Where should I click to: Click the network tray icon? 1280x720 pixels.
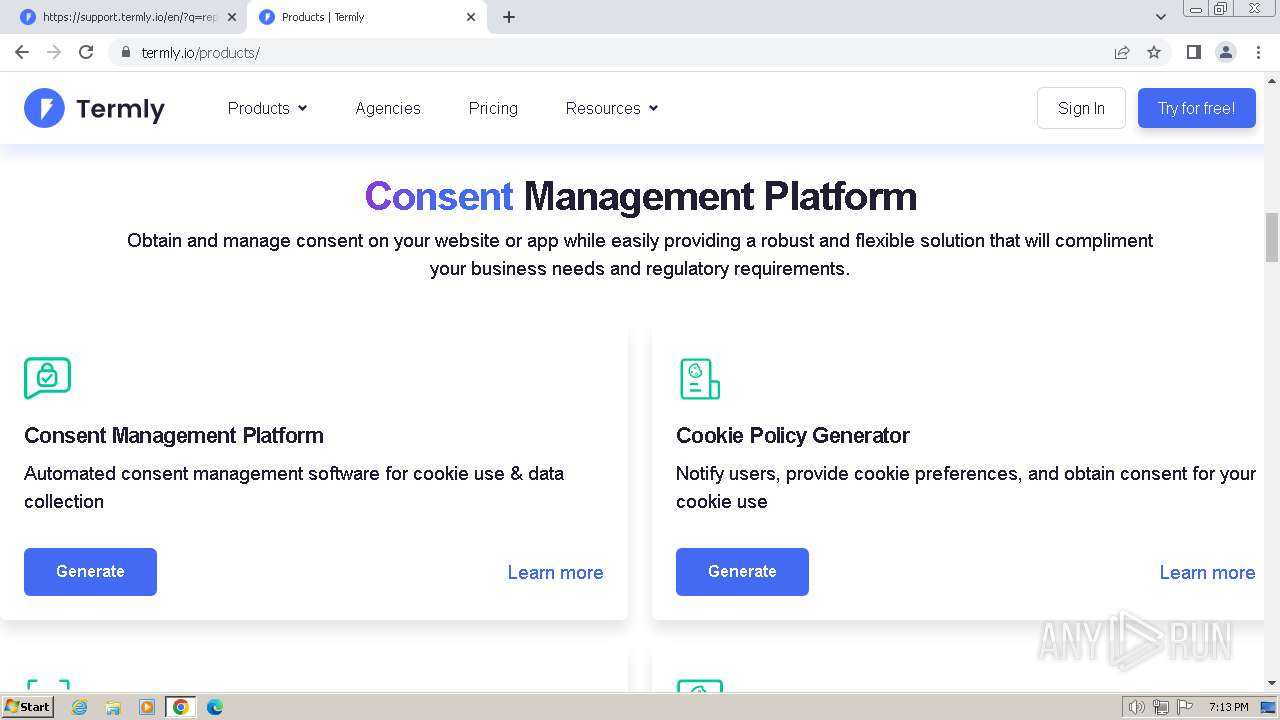pos(1161,707)
